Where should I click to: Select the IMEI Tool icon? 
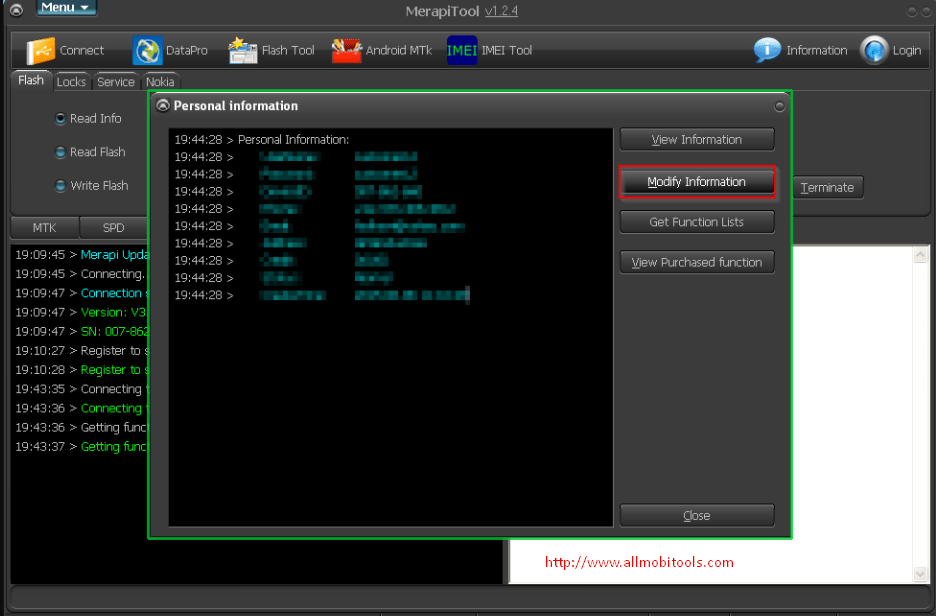[x=462, y=51]
